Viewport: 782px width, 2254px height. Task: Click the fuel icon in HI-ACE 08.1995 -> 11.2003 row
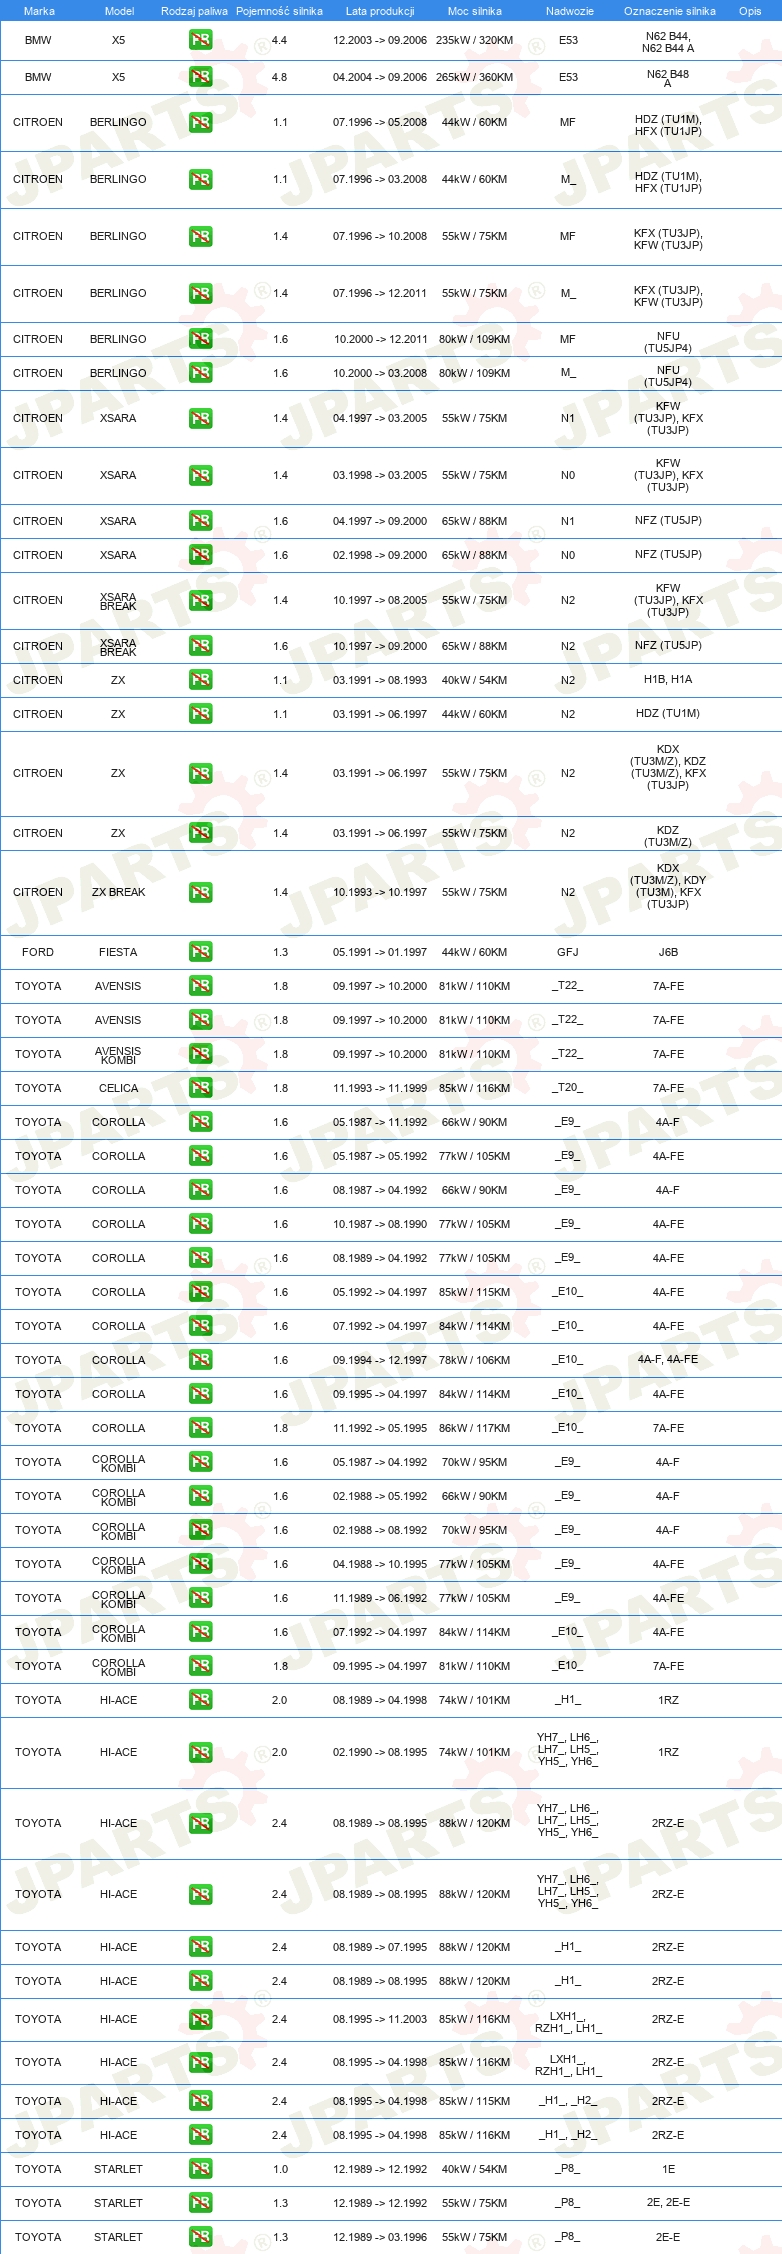(x=200, y=2019)
